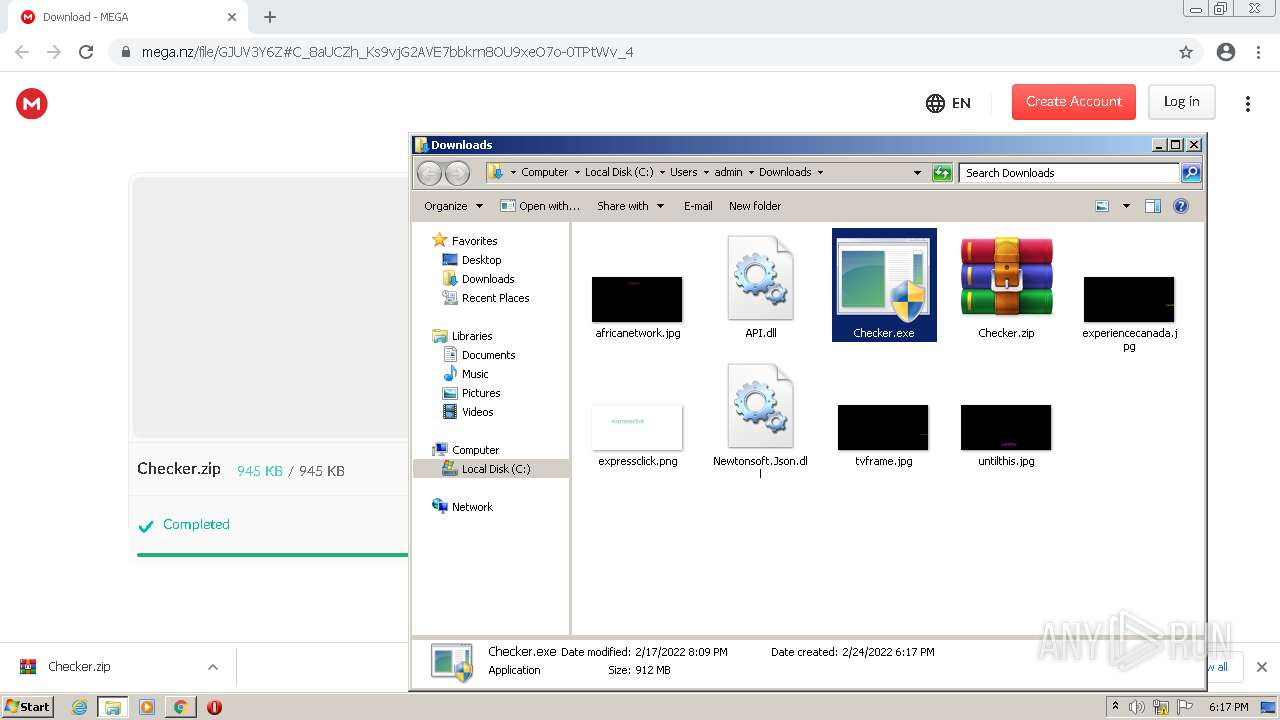The width and height of the screenshot is (1280, 720).
Task: Open Internet Explorer from the taskbar
Action: [79, 707]
